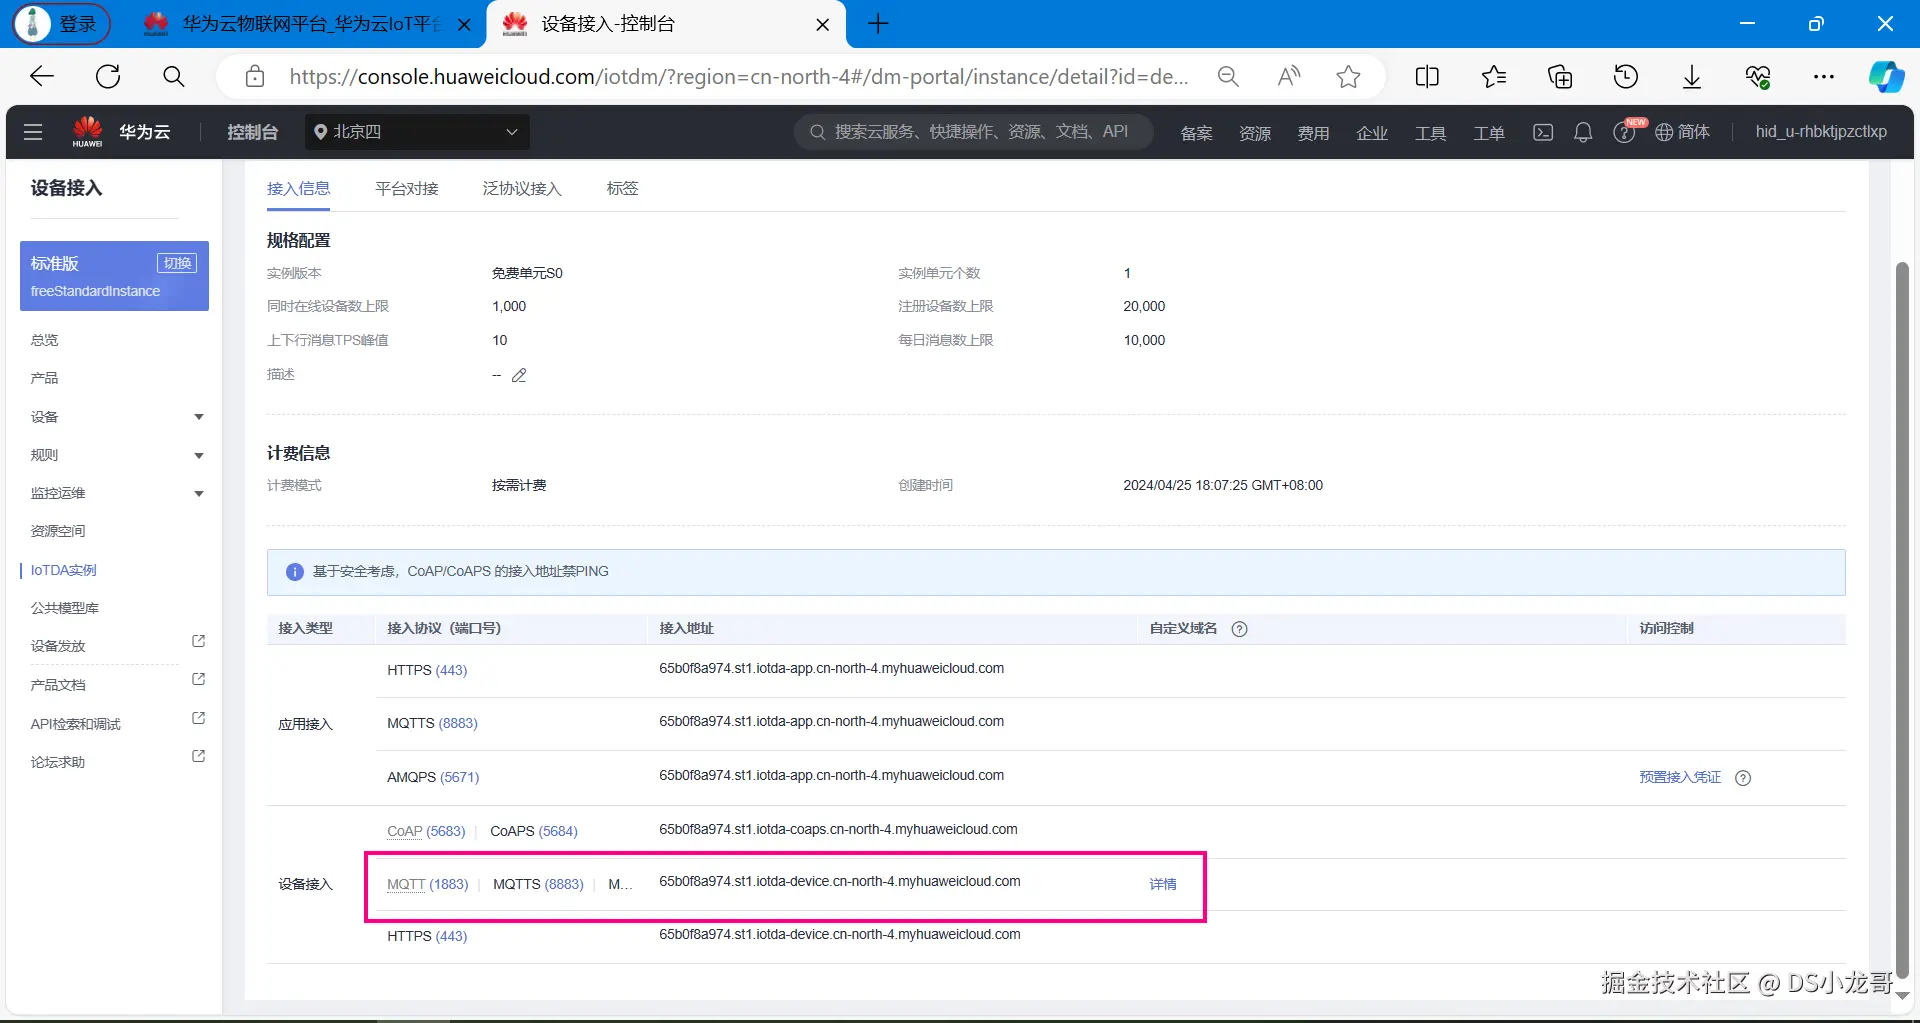Viewport: 1920px width, 1023px height.
Task: Open the hamburger menu next to the Huawei logo
Action: tap(33, 132)
